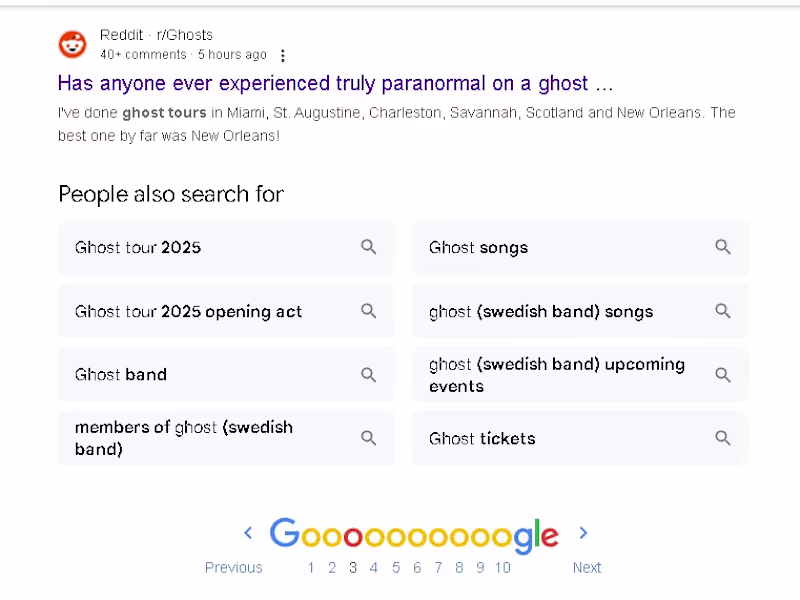Click the Previous pagination link
This screenshot has height=600, width=800.
[x=233, y=567]
